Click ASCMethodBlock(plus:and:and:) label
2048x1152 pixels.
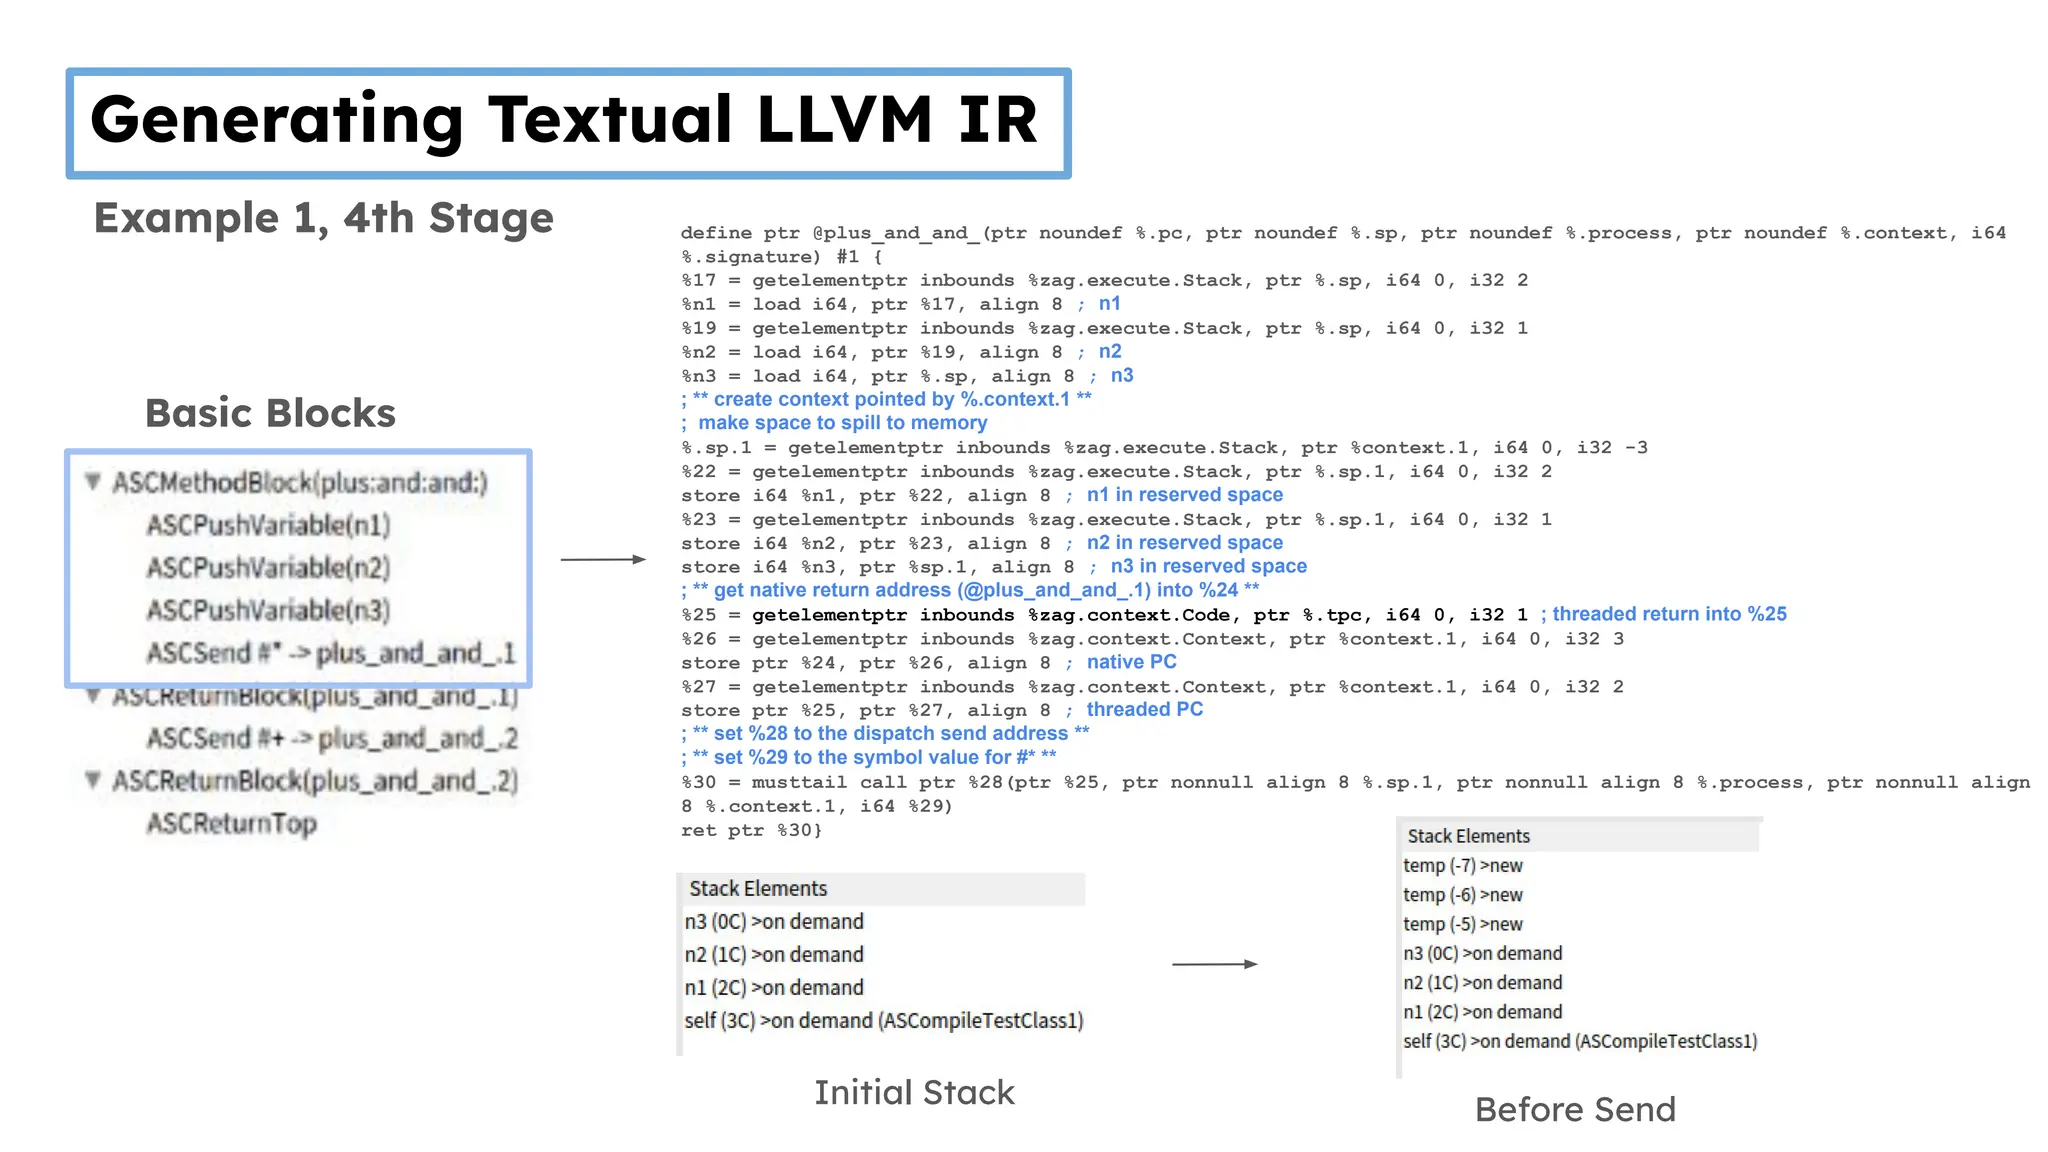pos(300,483)
